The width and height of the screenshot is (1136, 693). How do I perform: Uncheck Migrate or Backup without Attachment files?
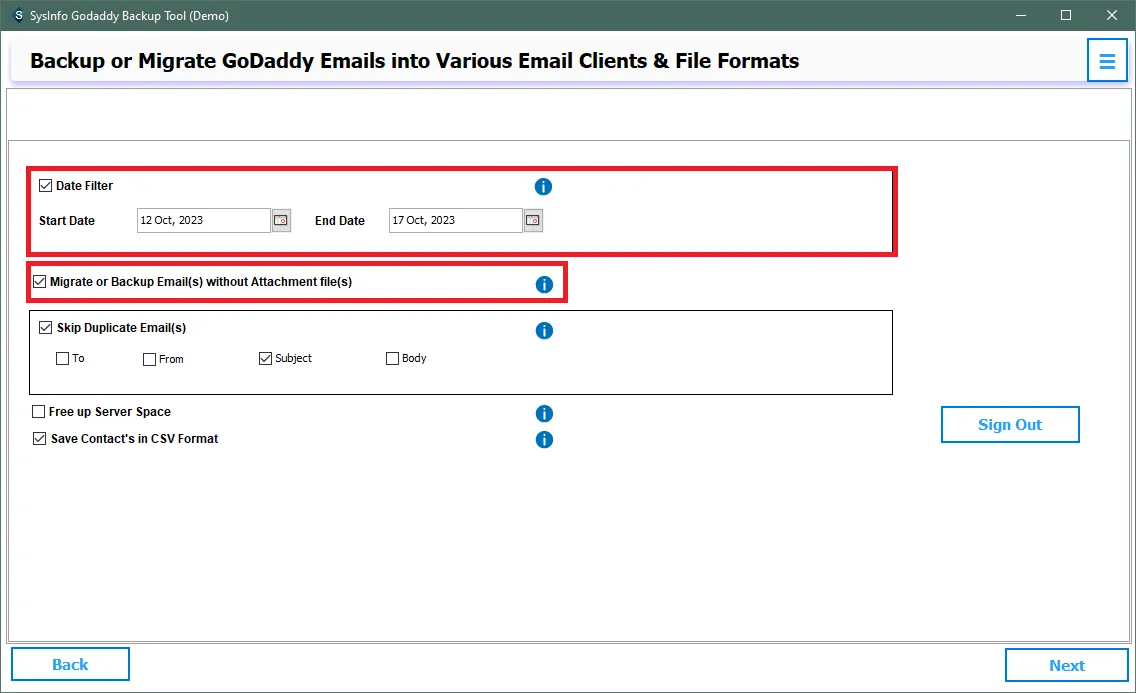point(40,282)
